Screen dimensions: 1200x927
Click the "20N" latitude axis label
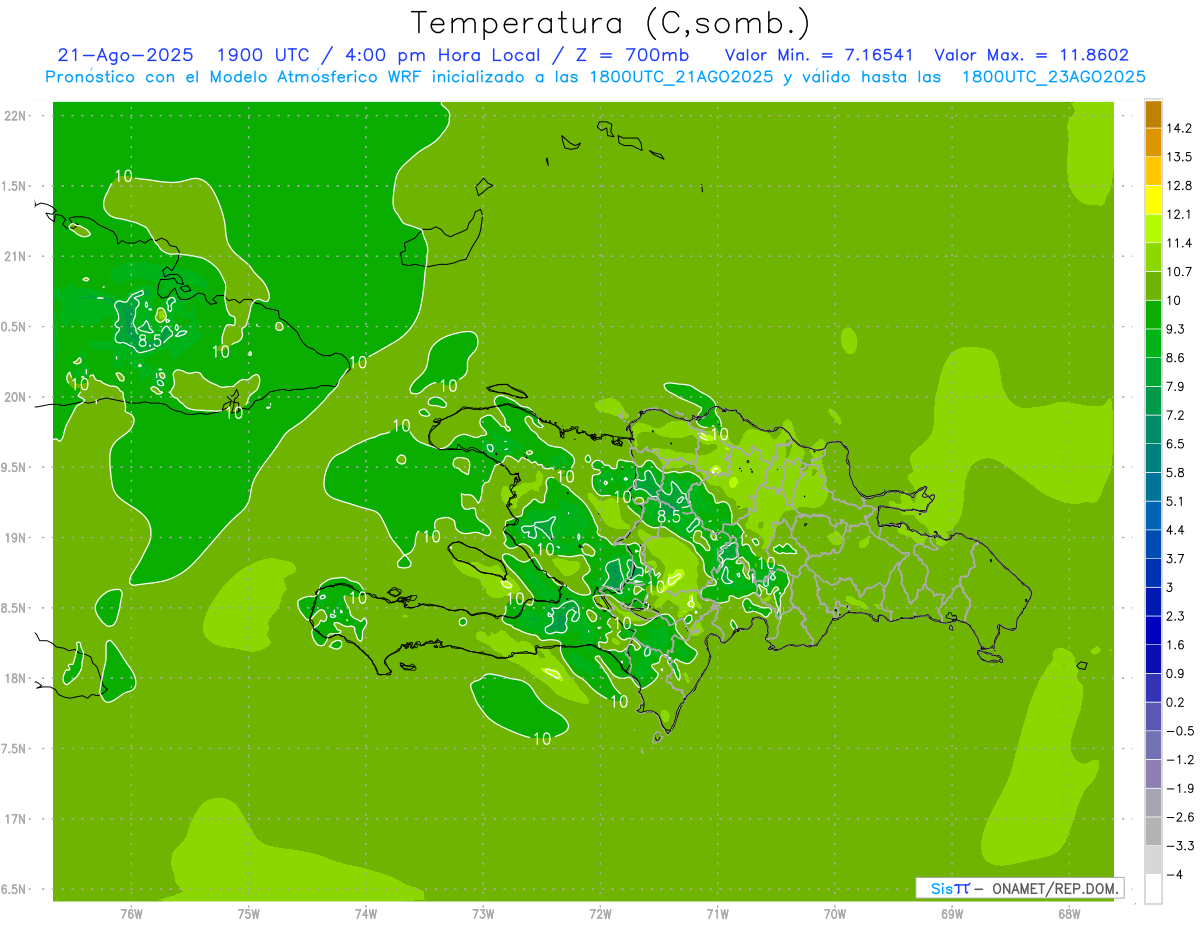point(17,397)
